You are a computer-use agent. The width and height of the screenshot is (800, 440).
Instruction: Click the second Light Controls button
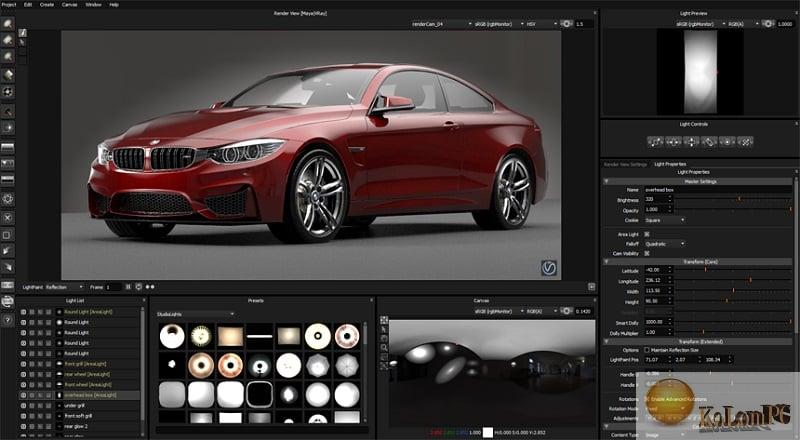(x=673, y=142)
